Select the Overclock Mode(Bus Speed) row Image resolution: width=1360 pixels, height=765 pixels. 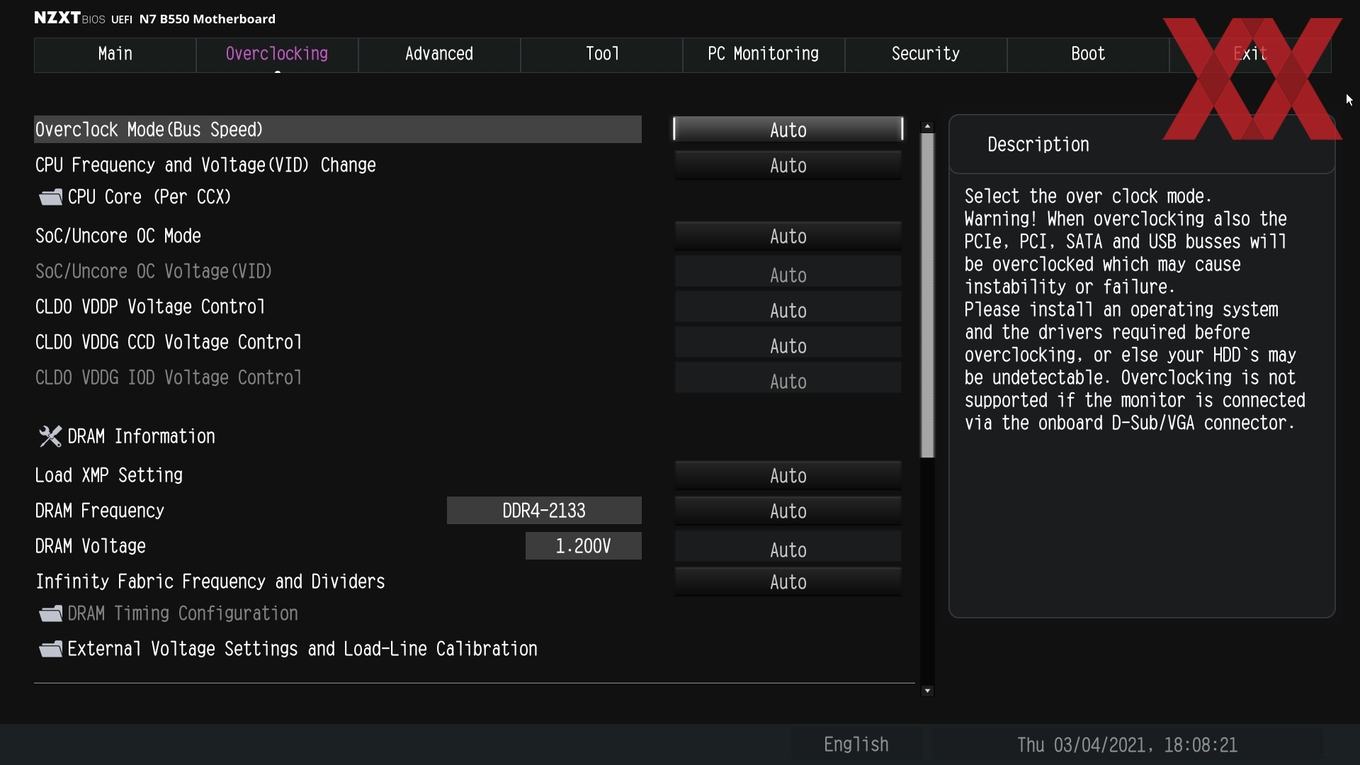click(x=338, y=130)
